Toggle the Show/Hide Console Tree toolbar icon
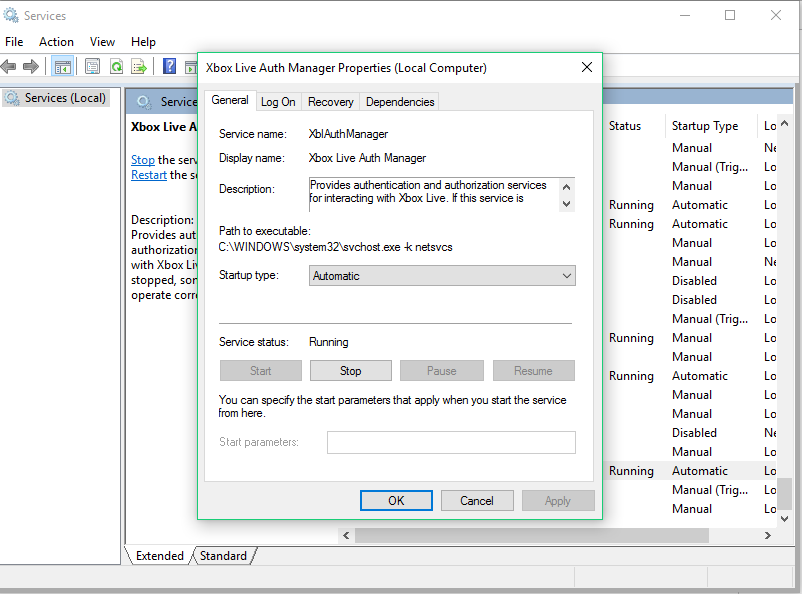The height and width of the screenshot is (594, 802). pos(63,67)
